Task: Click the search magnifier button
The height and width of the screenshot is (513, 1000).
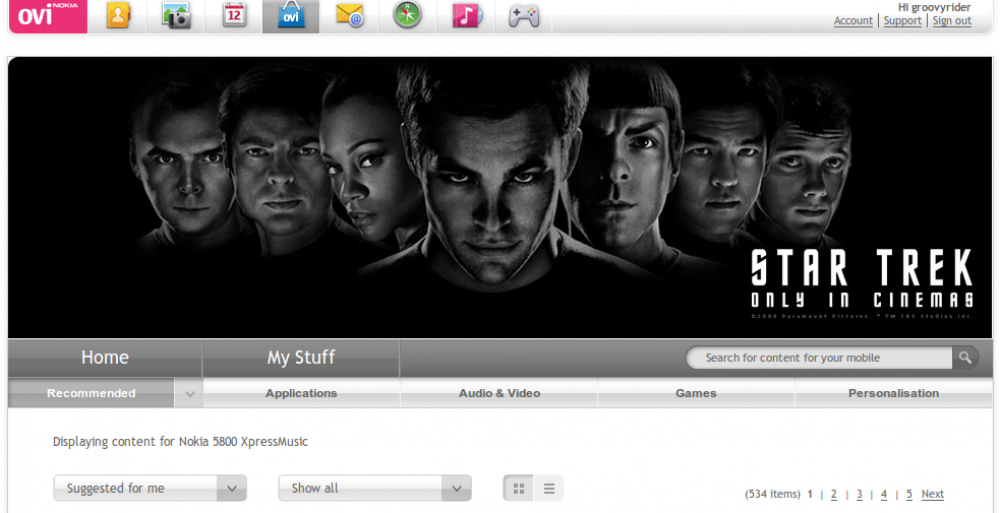Action: pyautogui.click(x=966, y=357)
